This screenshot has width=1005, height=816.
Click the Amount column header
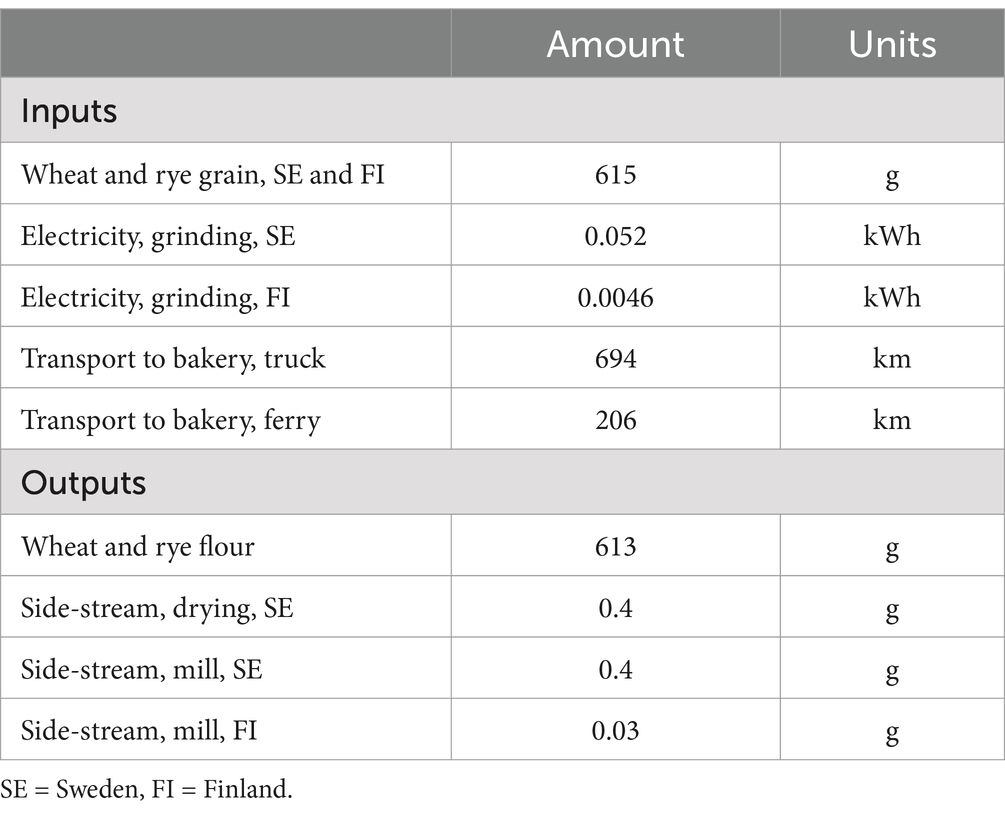[x=615, y=44]
